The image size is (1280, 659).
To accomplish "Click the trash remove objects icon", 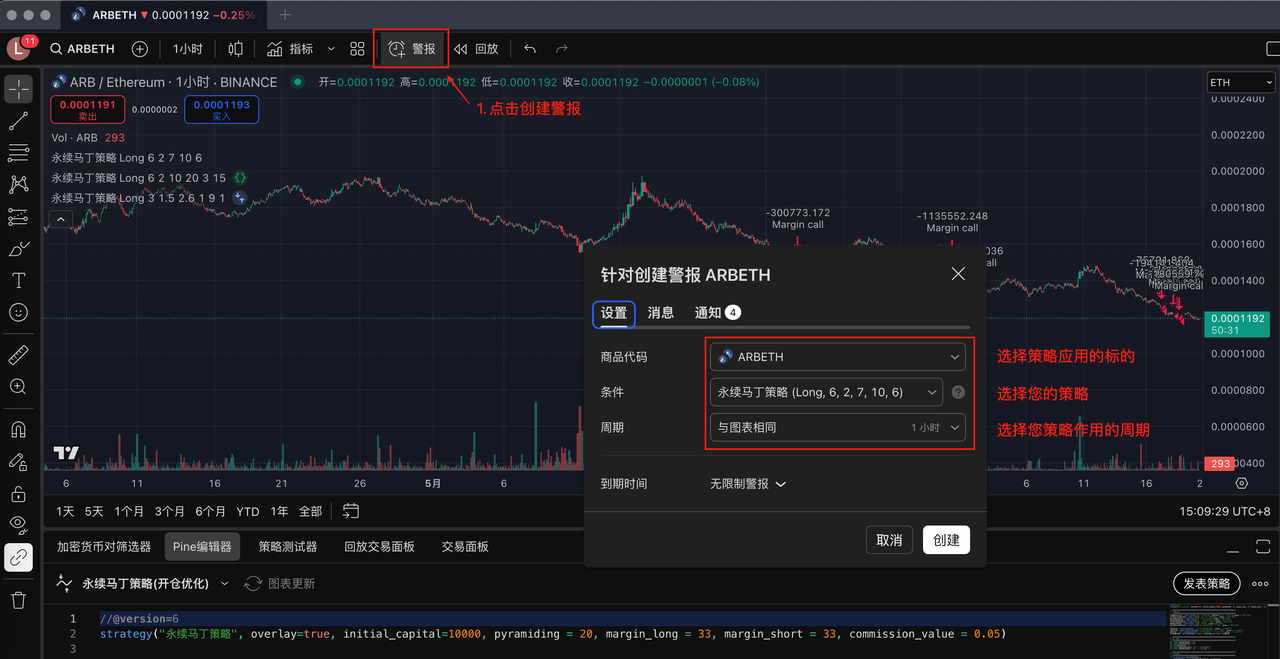I will coord(18,600).
